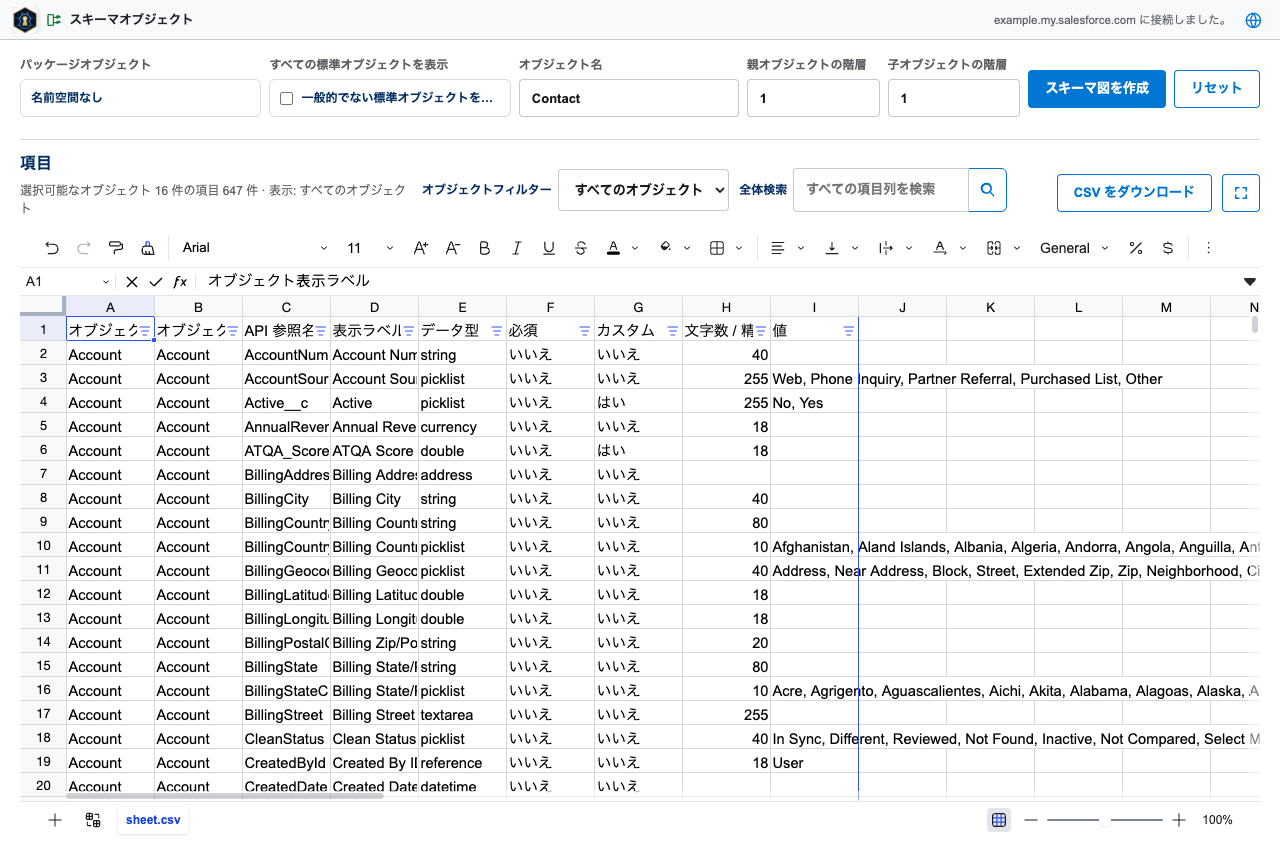This screenshot has height=858, width=1280.
Task: Open filter on column B header
Action: point(233,330)
